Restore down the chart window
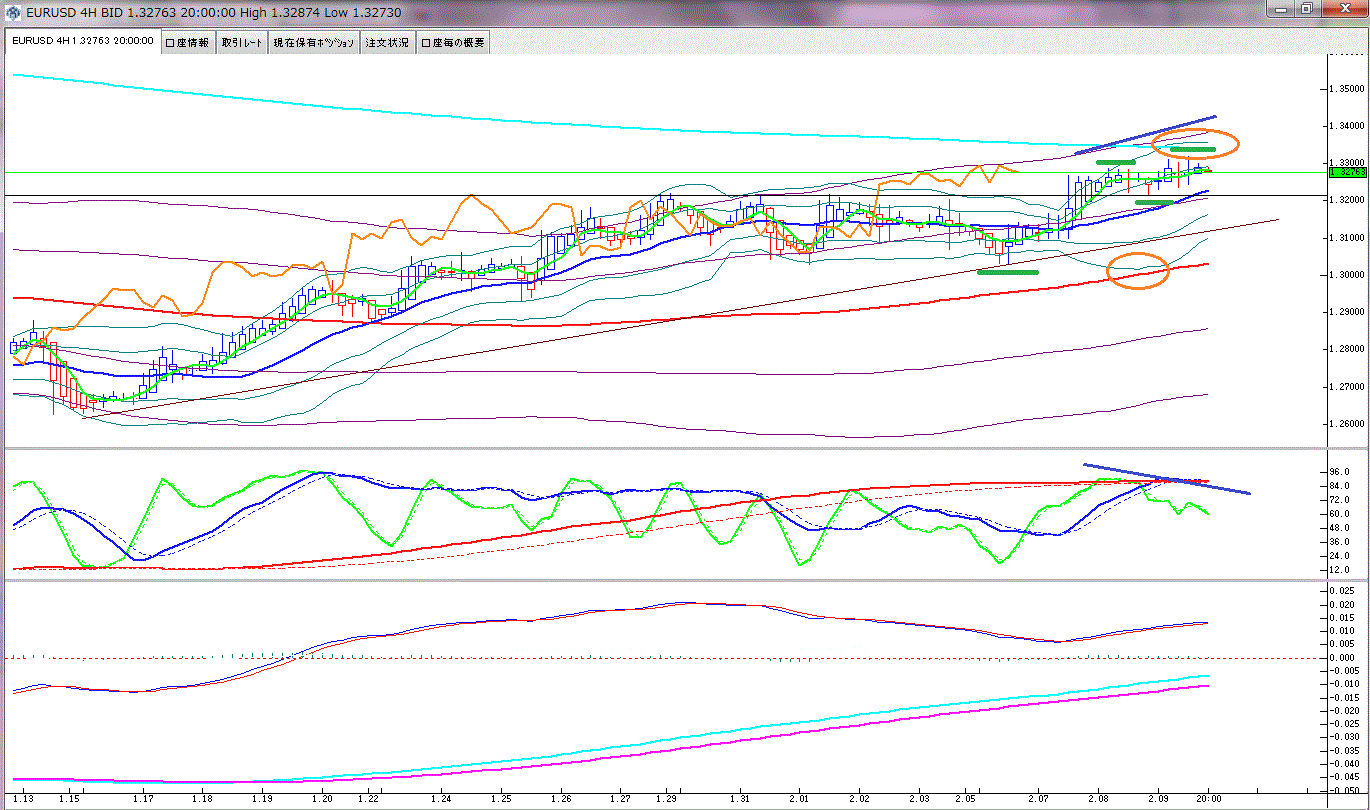Image resolution: width=1370 pixels, height=810 pixels. (1307, 9)
